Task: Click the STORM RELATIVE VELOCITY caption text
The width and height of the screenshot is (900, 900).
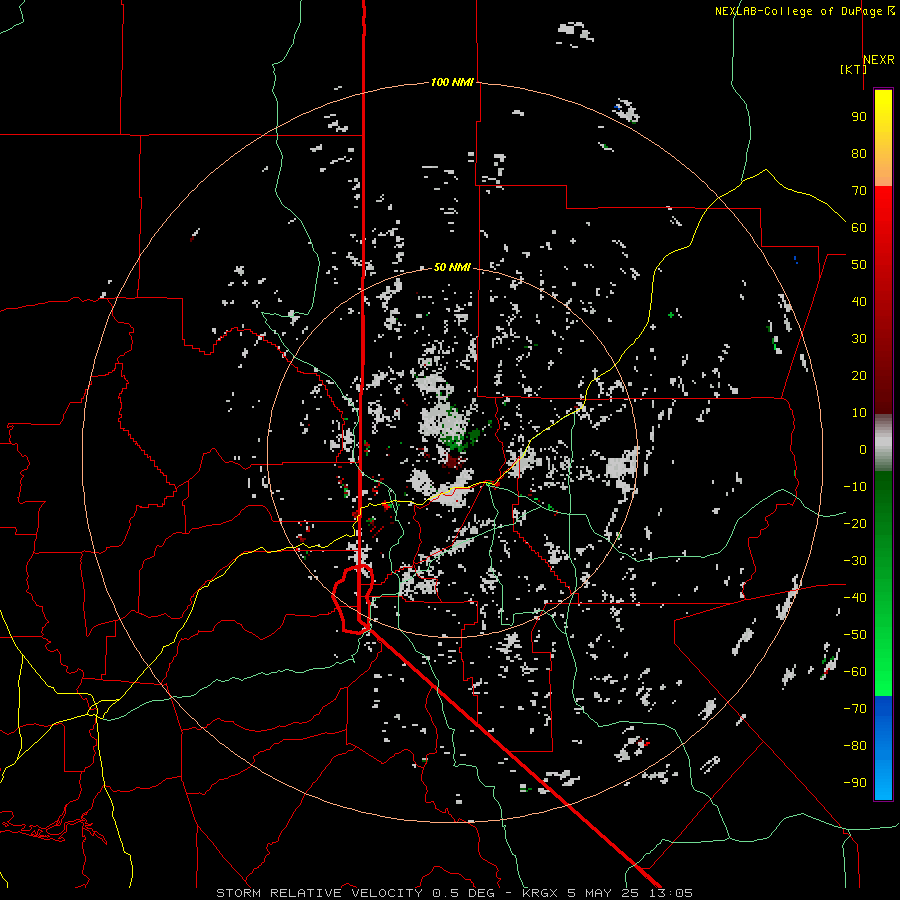Action: click(320, 893)
